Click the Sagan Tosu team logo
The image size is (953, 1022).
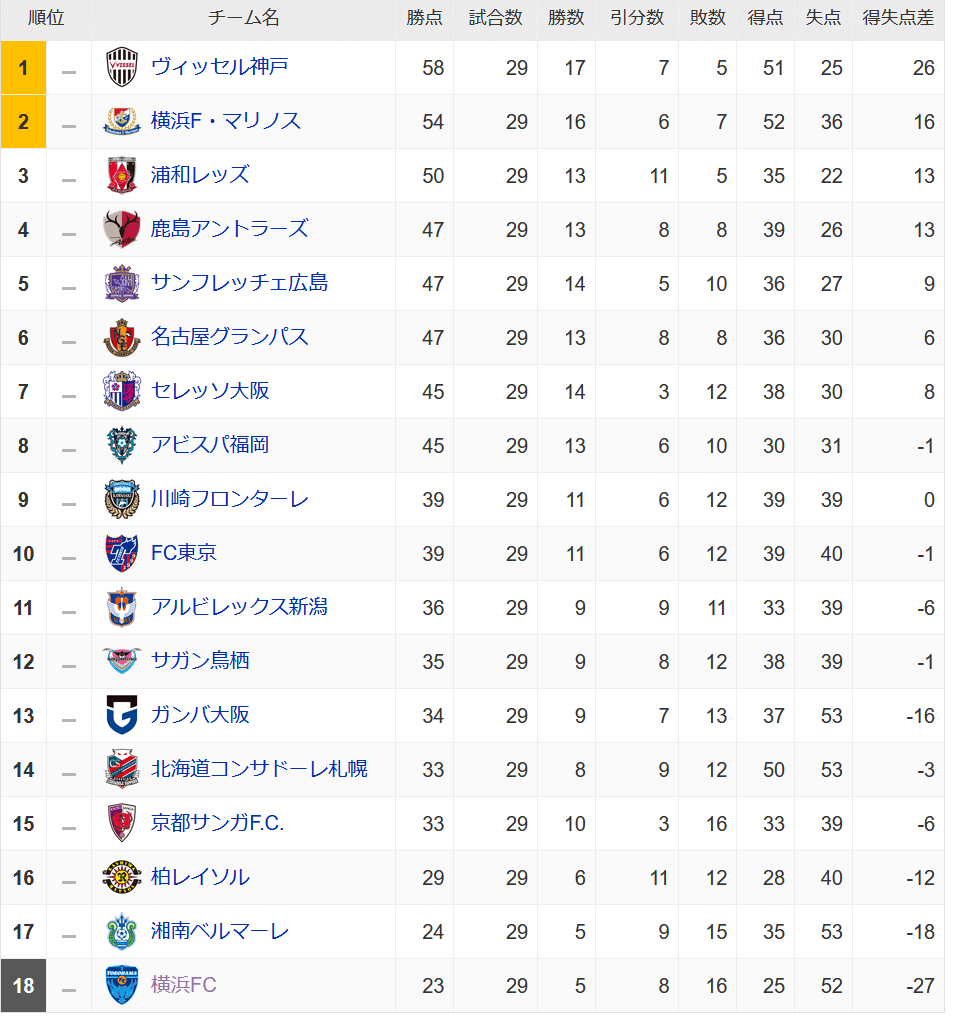pos(122,662)
